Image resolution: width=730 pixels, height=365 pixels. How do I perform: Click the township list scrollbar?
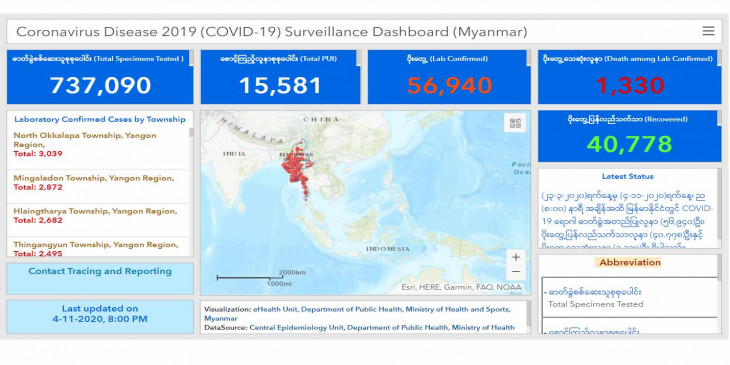click(191, 133)
